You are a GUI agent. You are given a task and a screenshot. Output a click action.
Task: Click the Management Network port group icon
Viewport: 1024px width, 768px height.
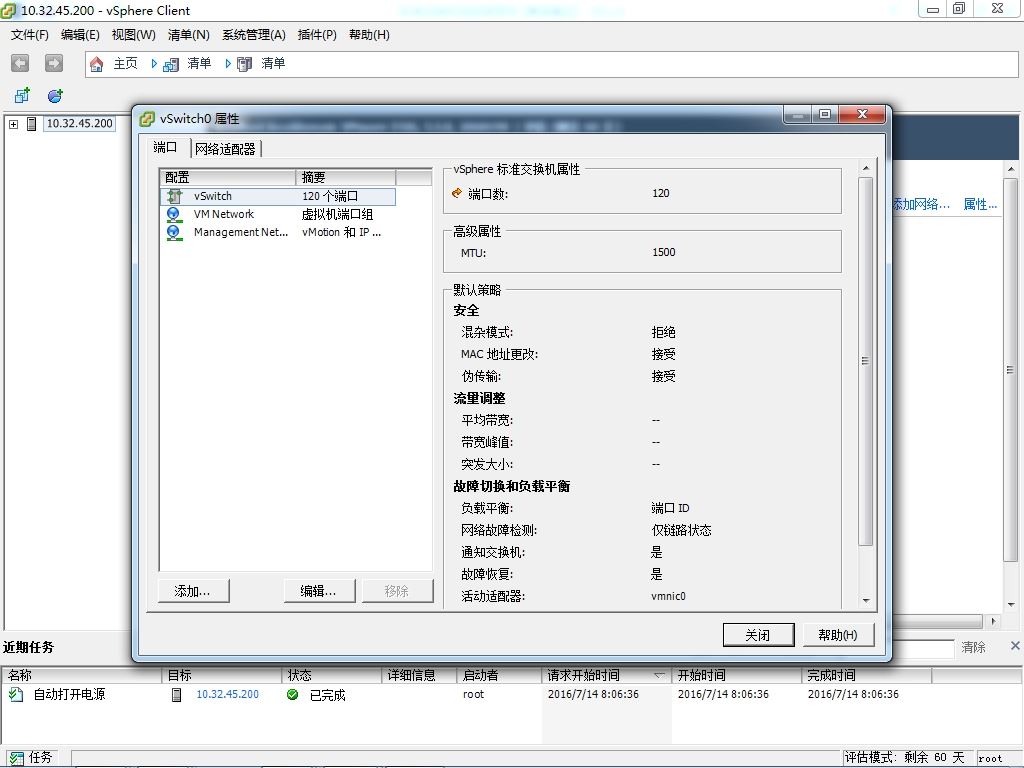[174, 232]
